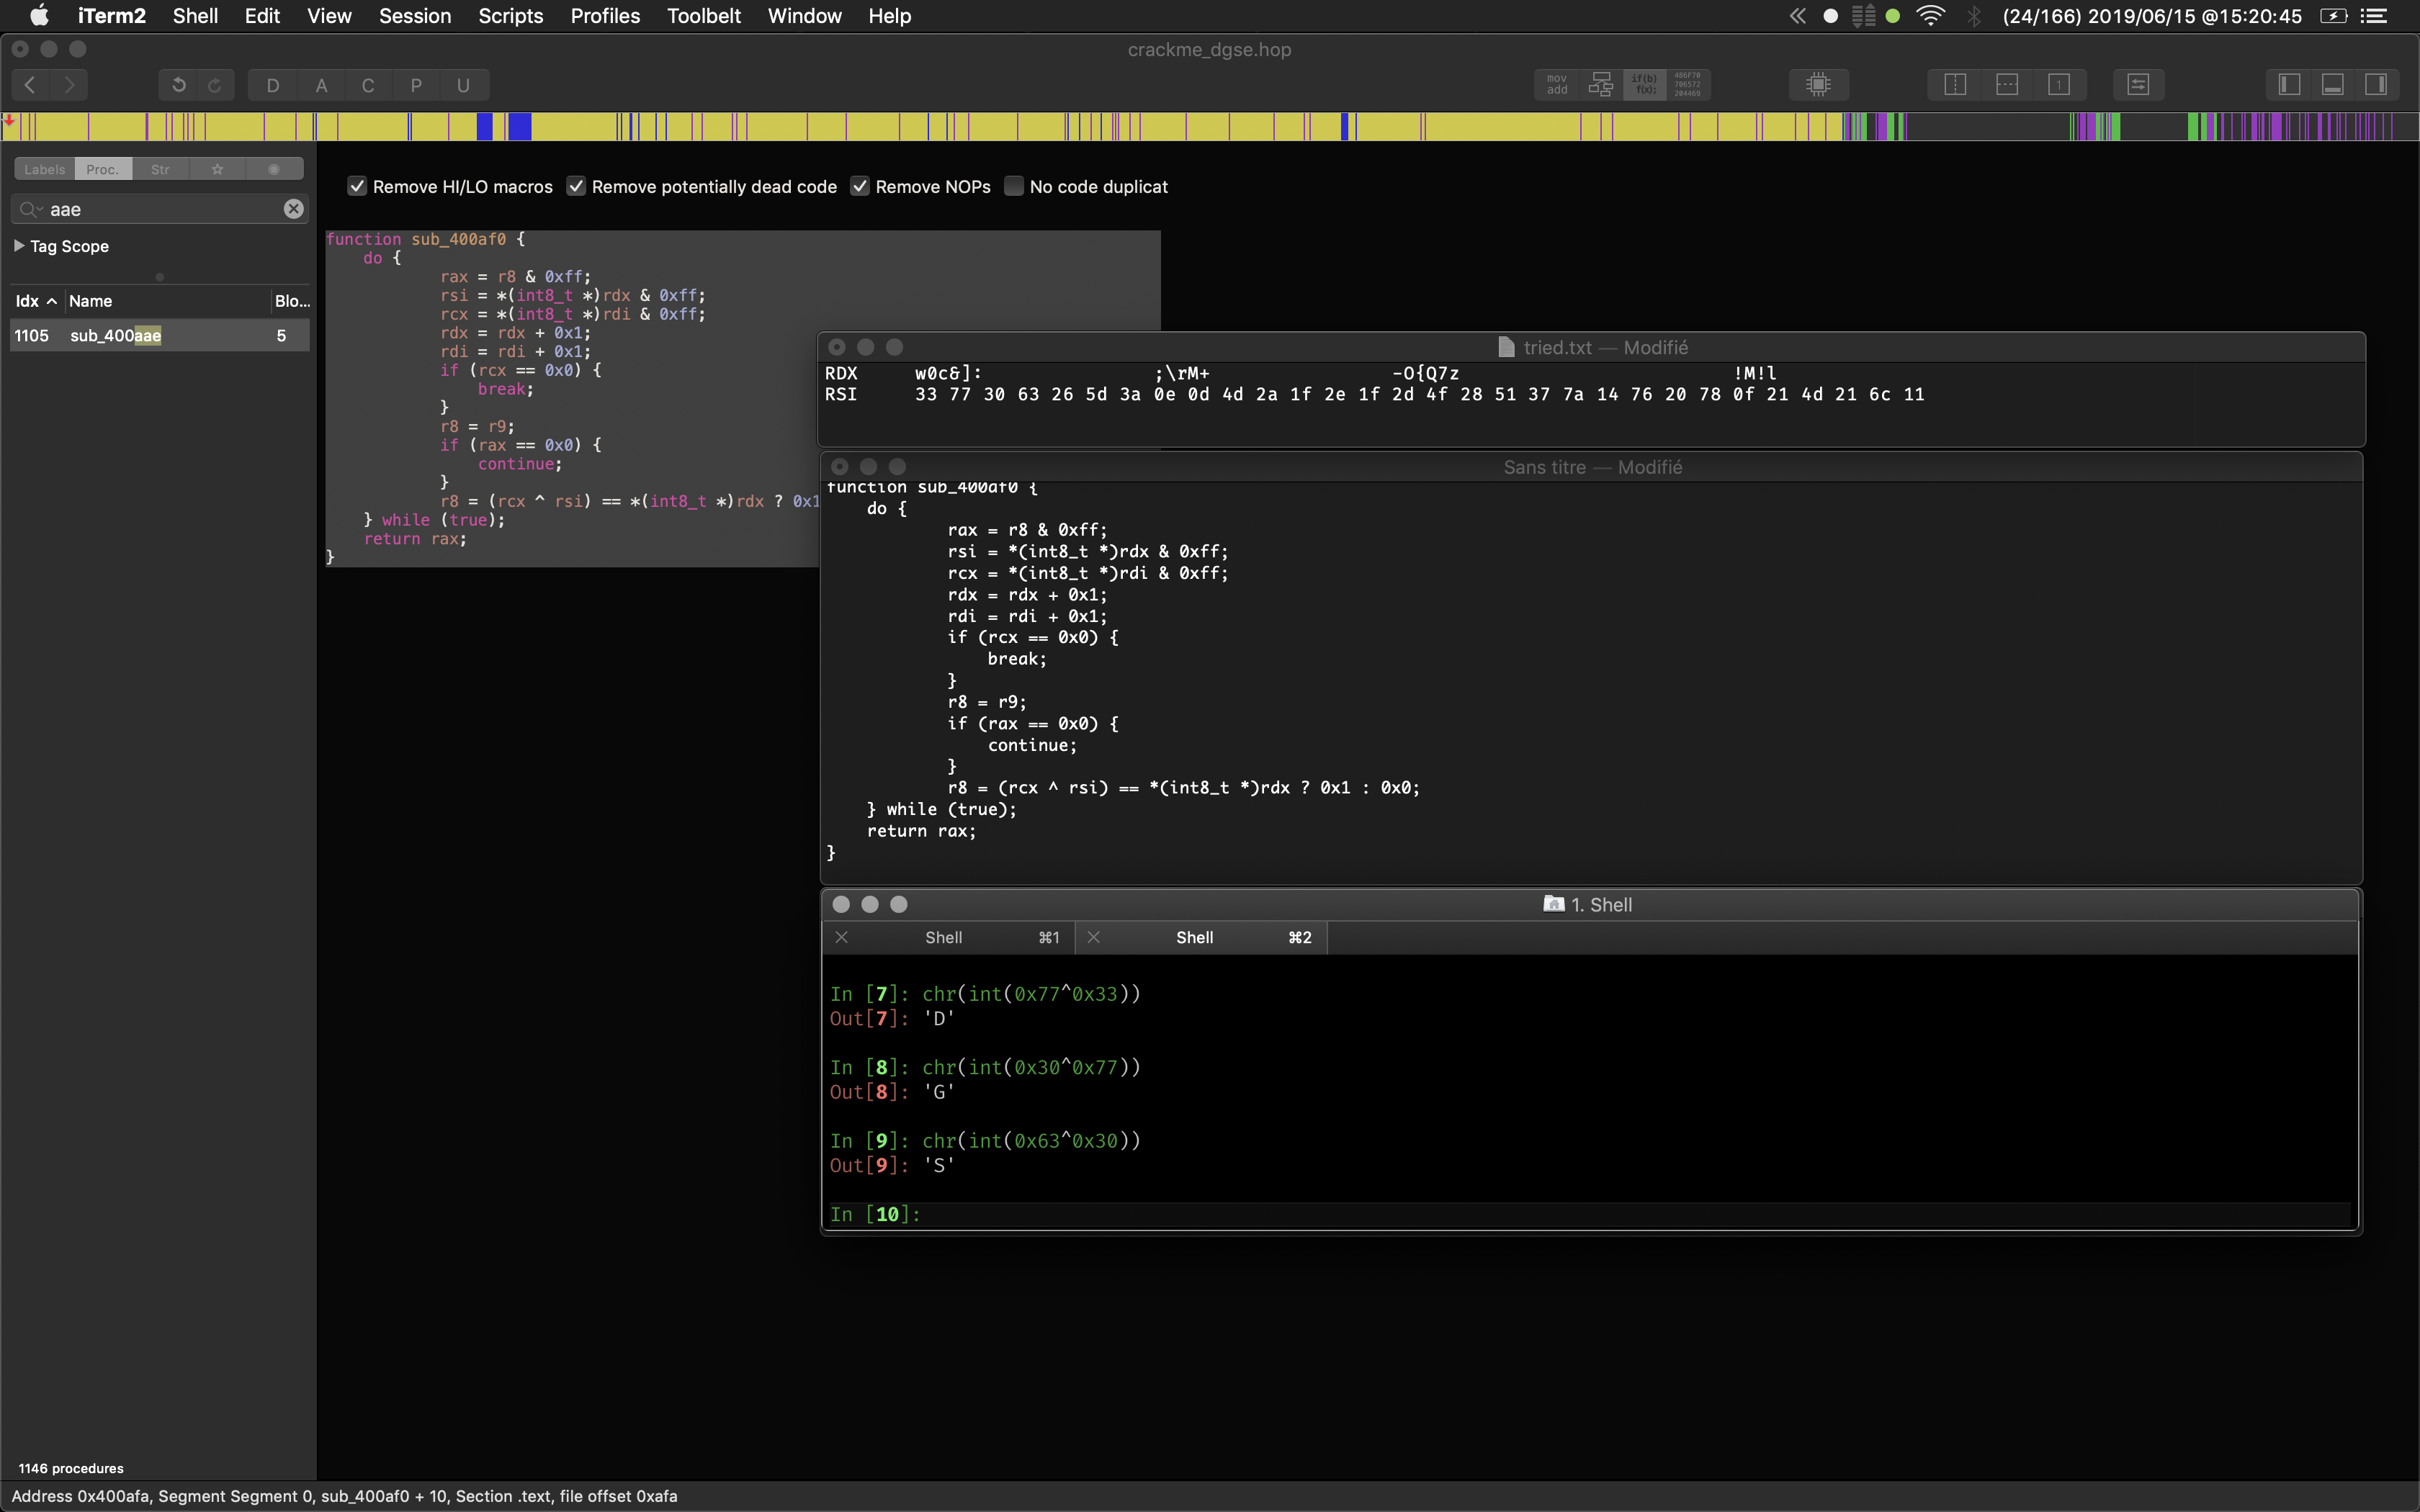Split view vertically icon

coord(1955,85)
